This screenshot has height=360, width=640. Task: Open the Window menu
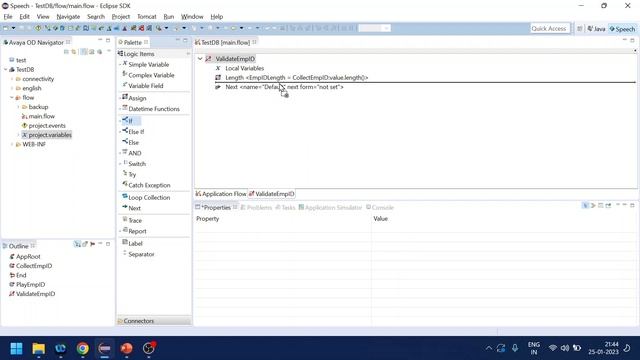[192, 17]
